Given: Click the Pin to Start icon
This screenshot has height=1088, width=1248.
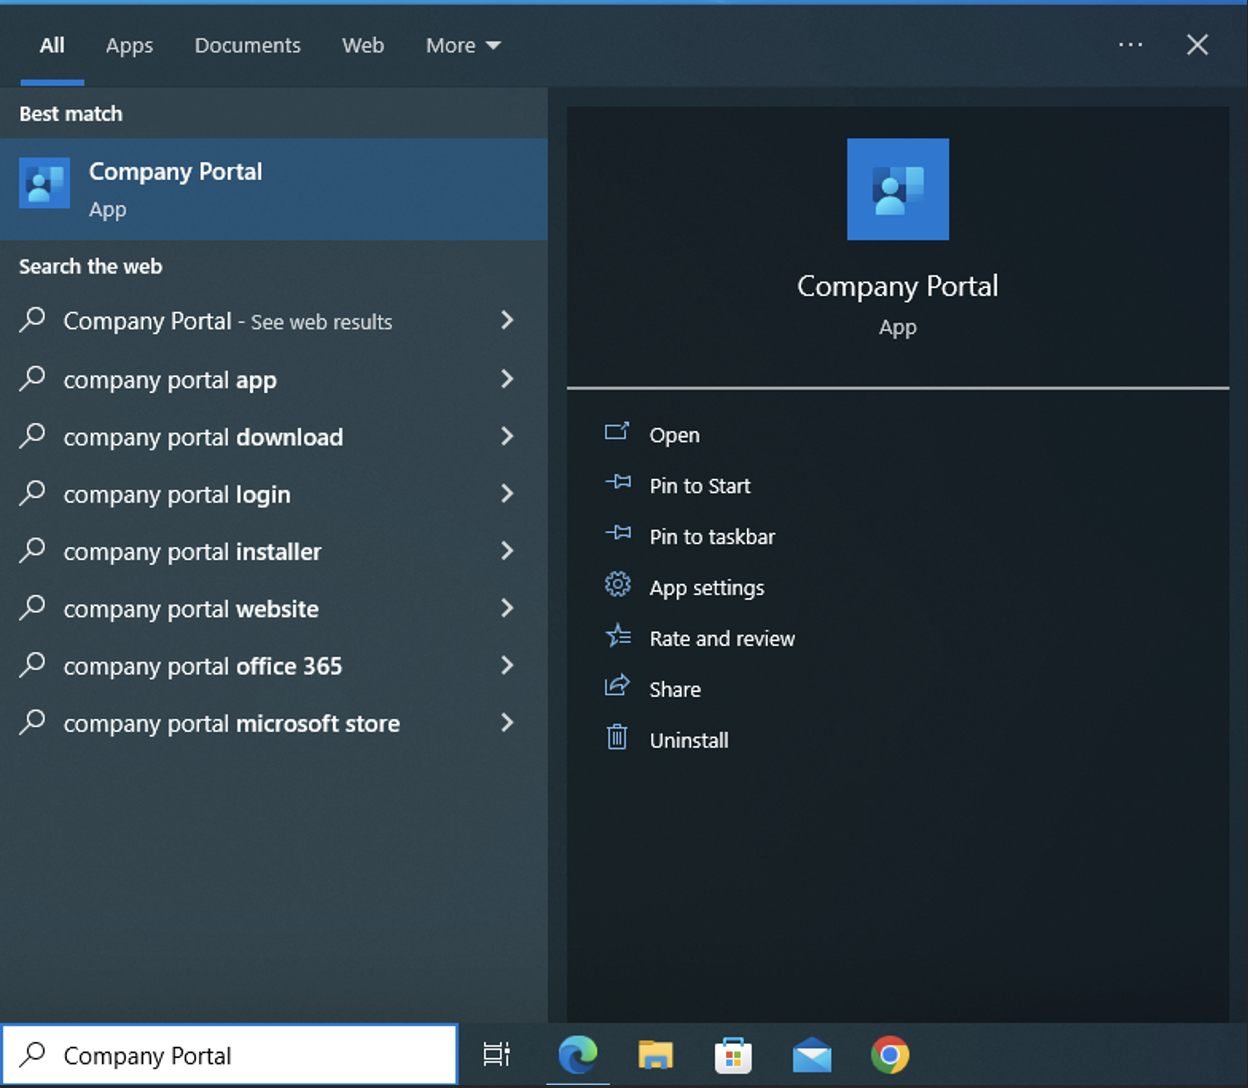Looking at the screenshot, I should pyautogui.click(x=618, y=483).
